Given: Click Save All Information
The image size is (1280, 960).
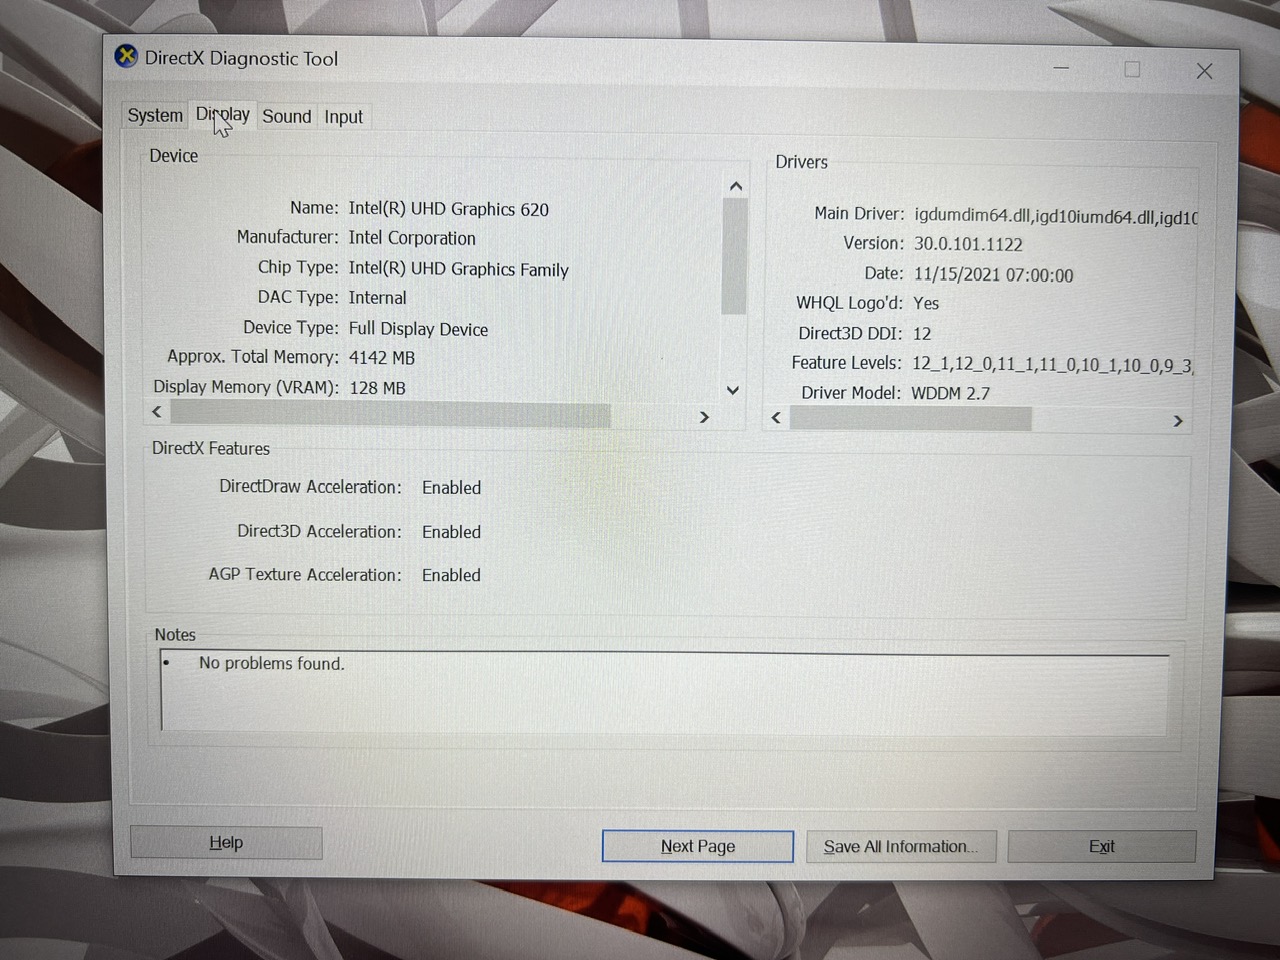Looking at the screenshot, I should 899,846.
